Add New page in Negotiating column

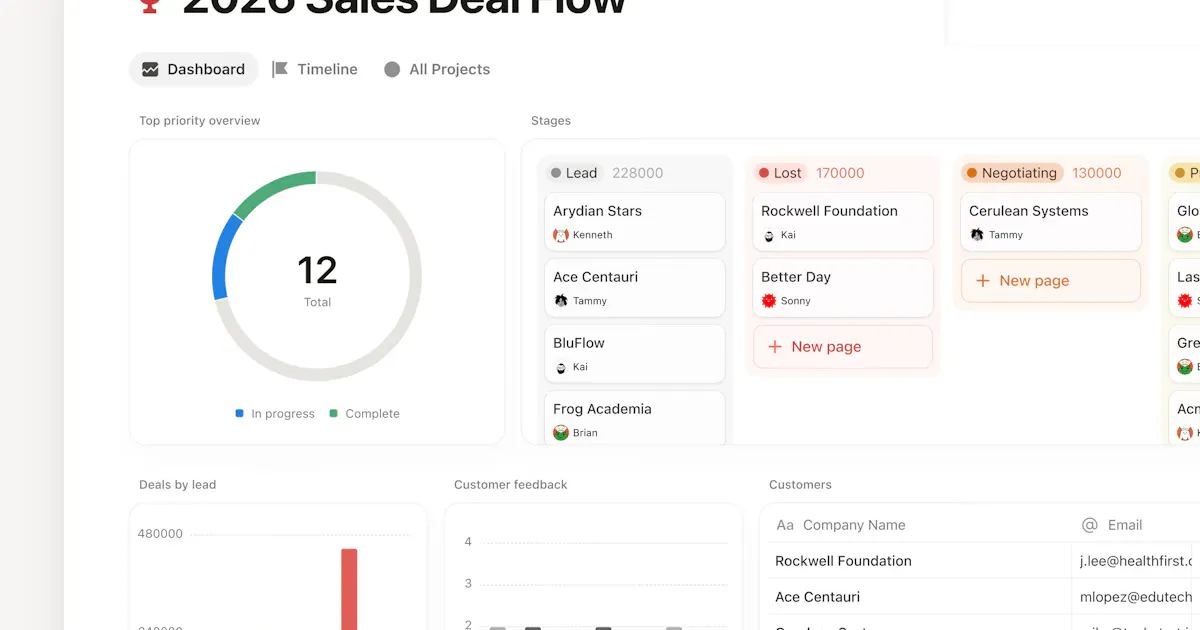(1051, 281)
